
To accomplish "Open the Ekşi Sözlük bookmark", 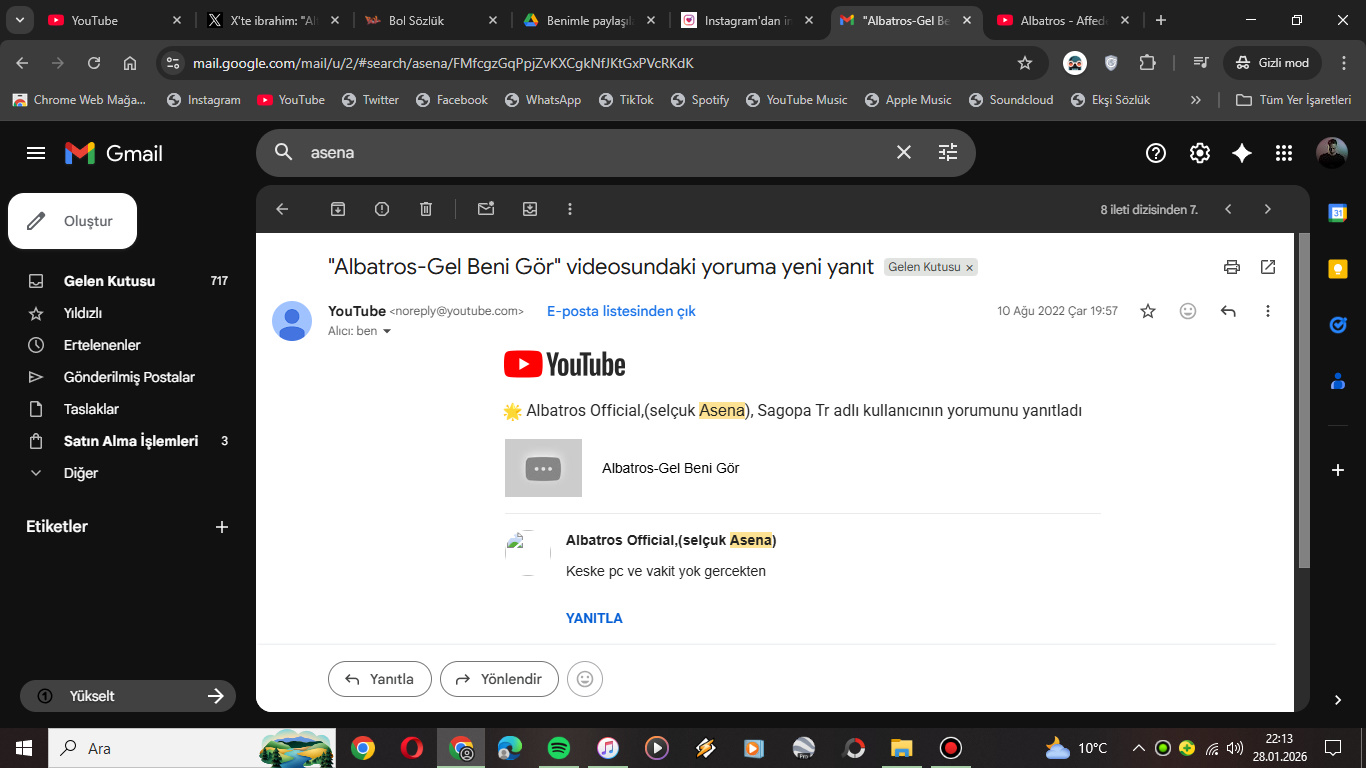I will (x=1110, y=100).
